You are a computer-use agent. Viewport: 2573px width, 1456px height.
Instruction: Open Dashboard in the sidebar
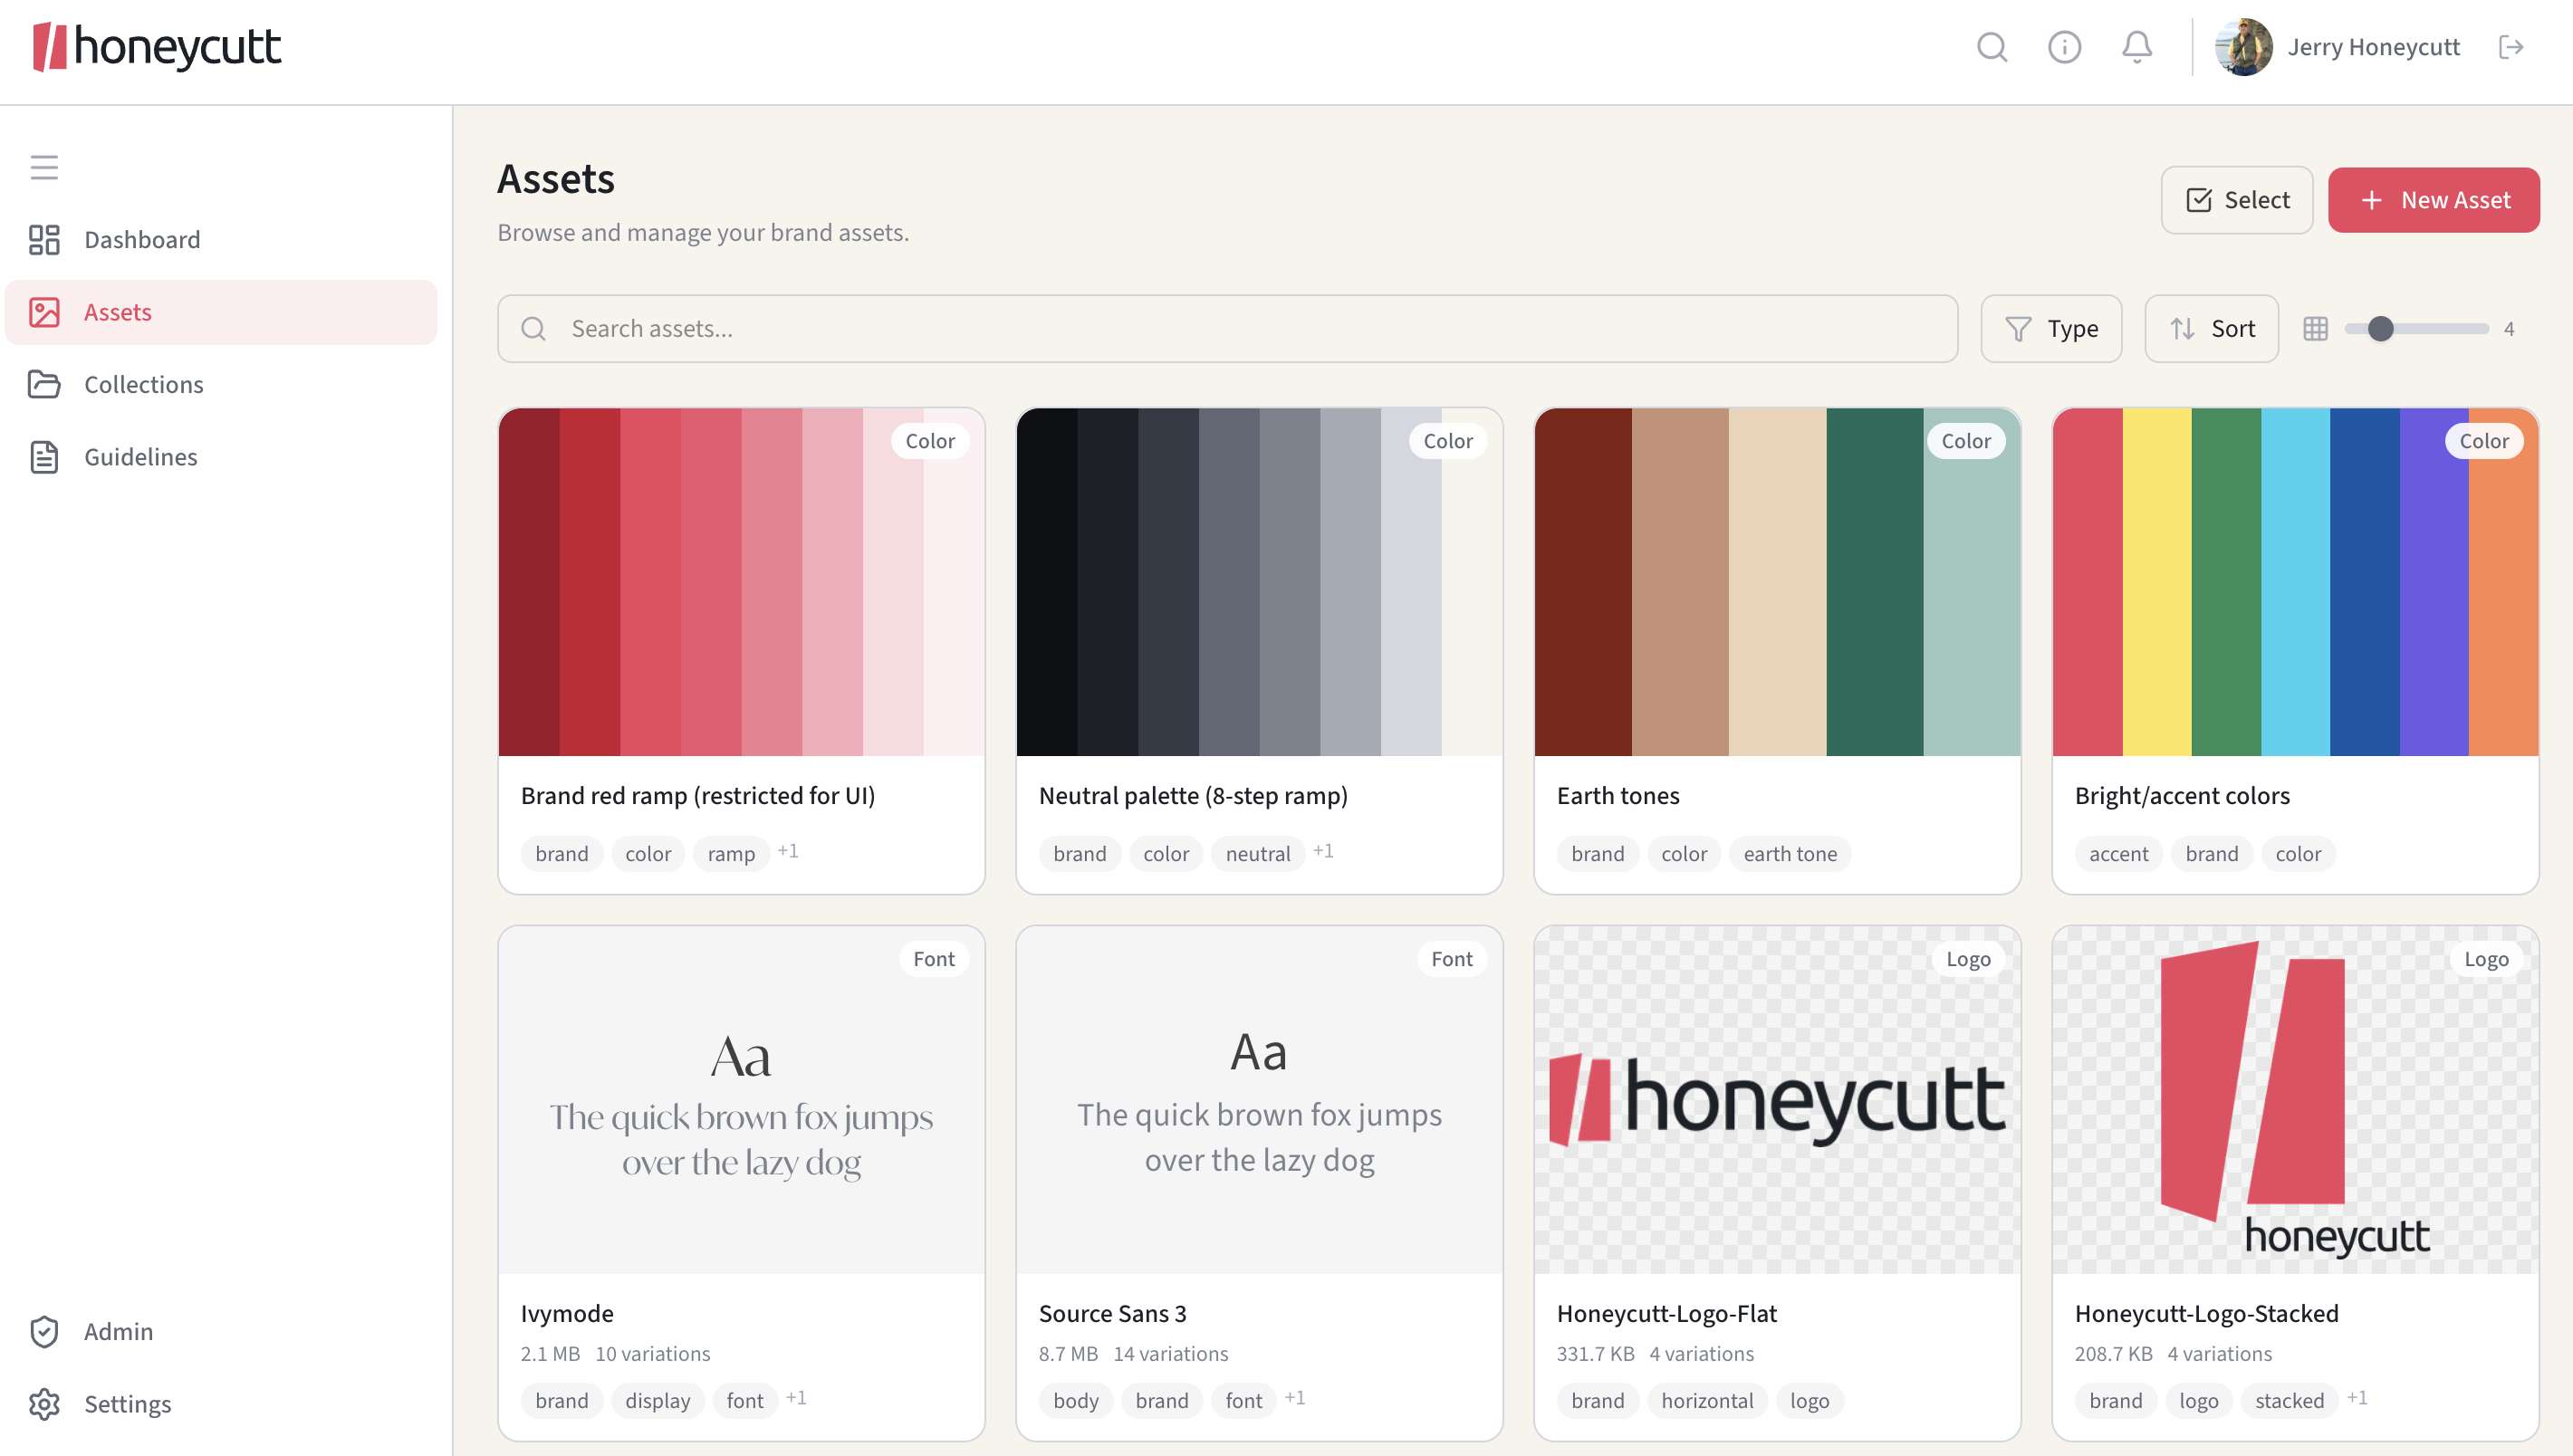221,240
